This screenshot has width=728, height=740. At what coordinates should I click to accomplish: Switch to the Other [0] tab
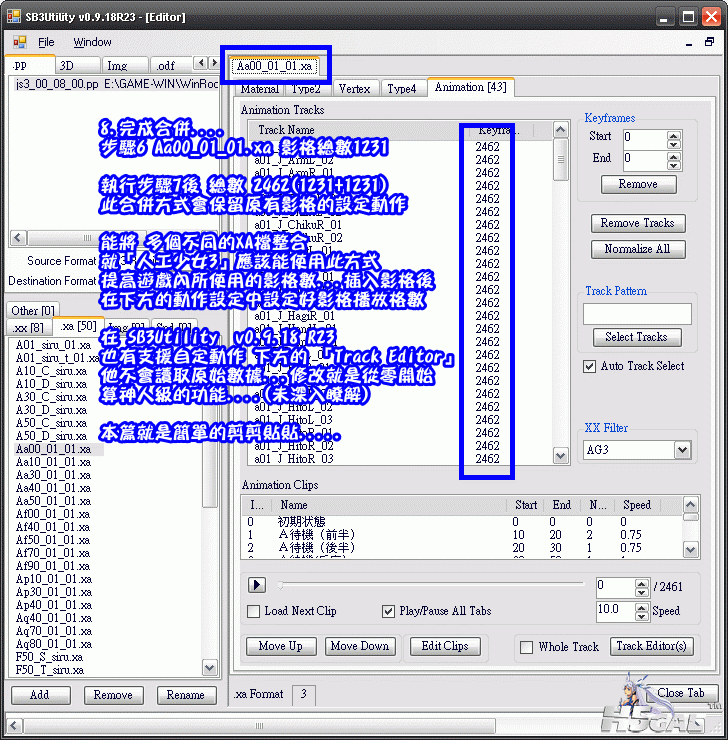click(x=33, y=311)
